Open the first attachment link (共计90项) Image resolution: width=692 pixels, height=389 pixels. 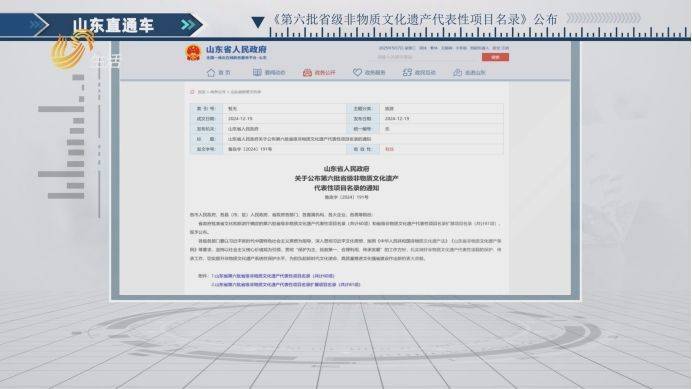273,276
